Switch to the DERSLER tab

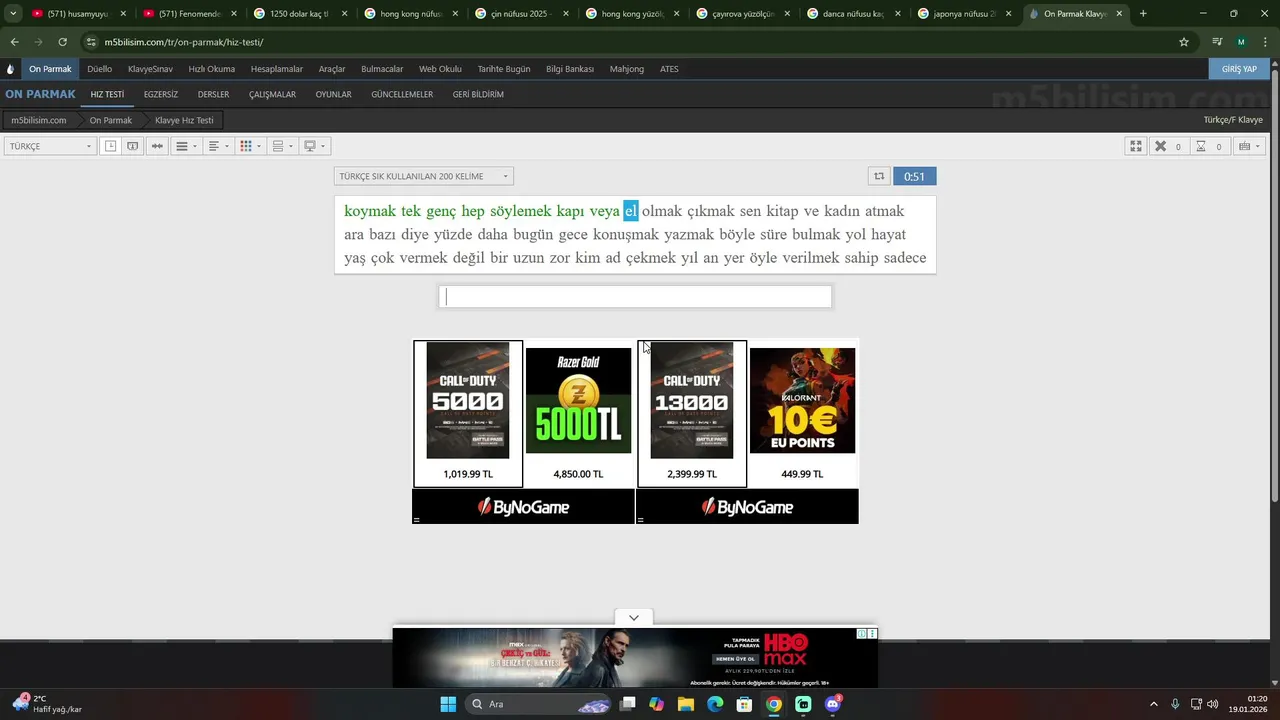(x=213, y=94)
